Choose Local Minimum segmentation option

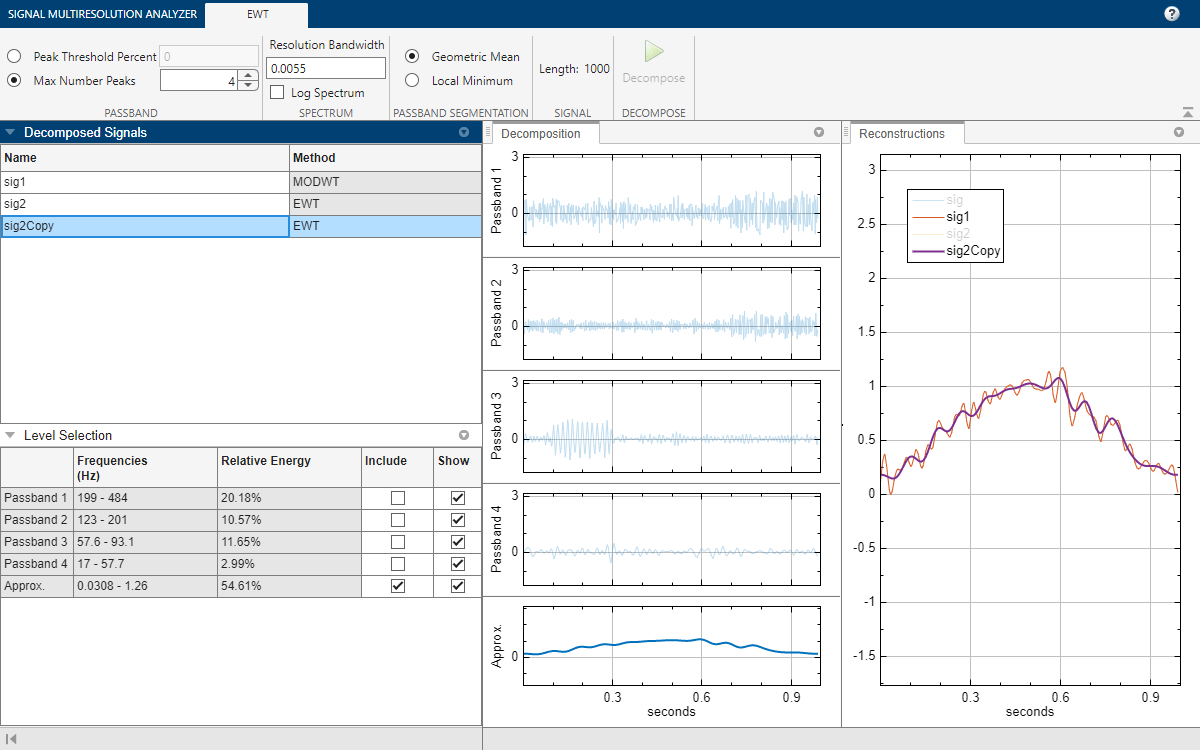point(412,81)
